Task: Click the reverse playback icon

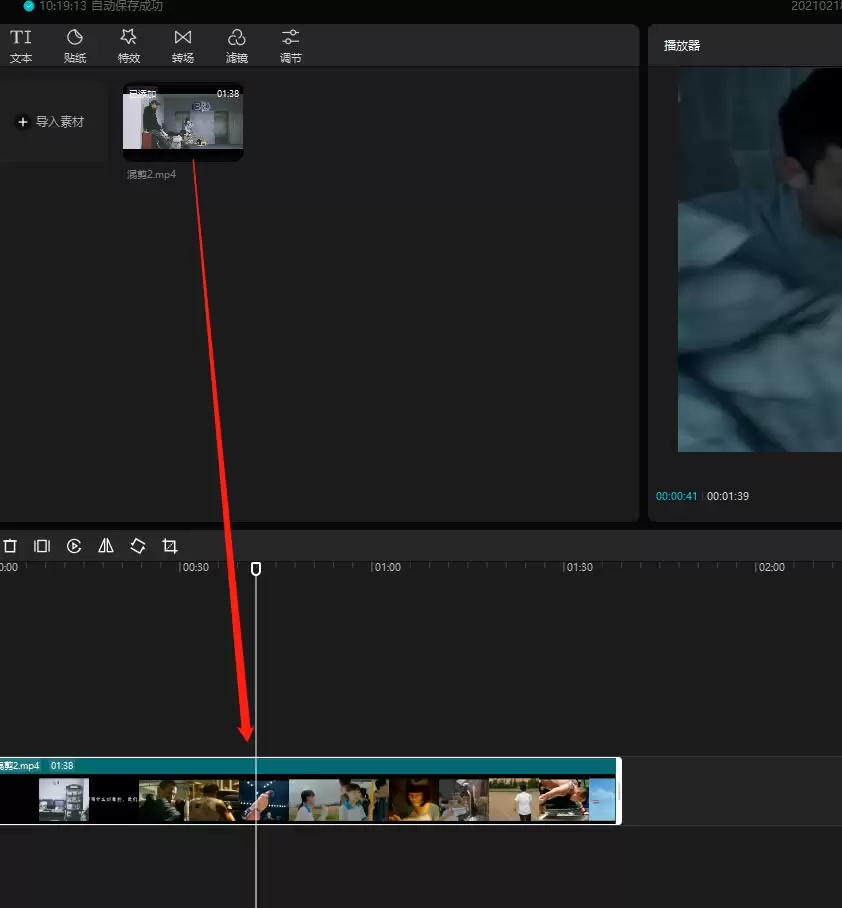Action: click(73, 546)
